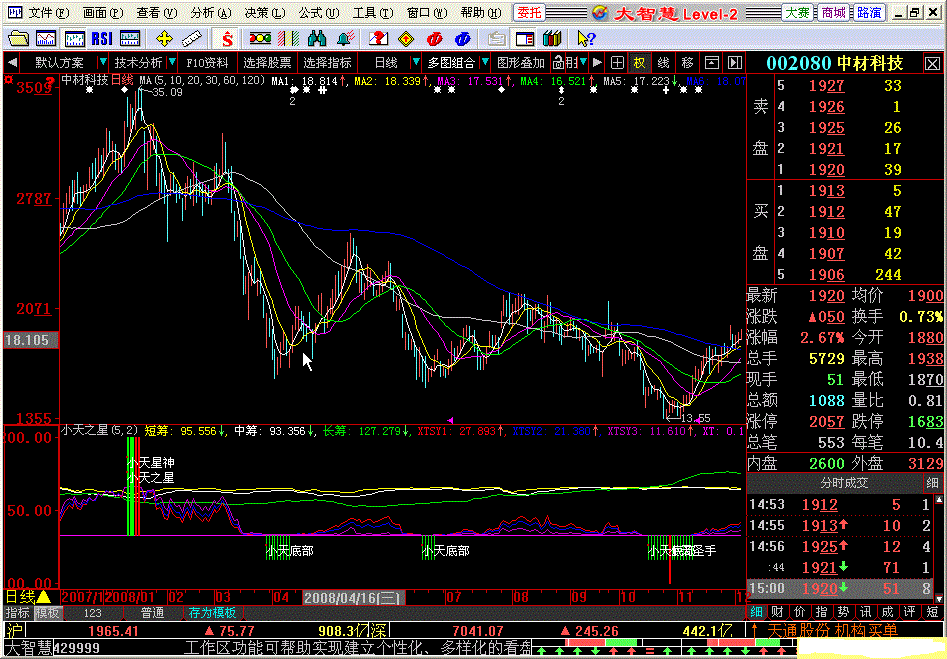Screen dimensions: 947x659
Task: Click the right scroll arrow of chart bar
Action: click(x=597, y=62)
